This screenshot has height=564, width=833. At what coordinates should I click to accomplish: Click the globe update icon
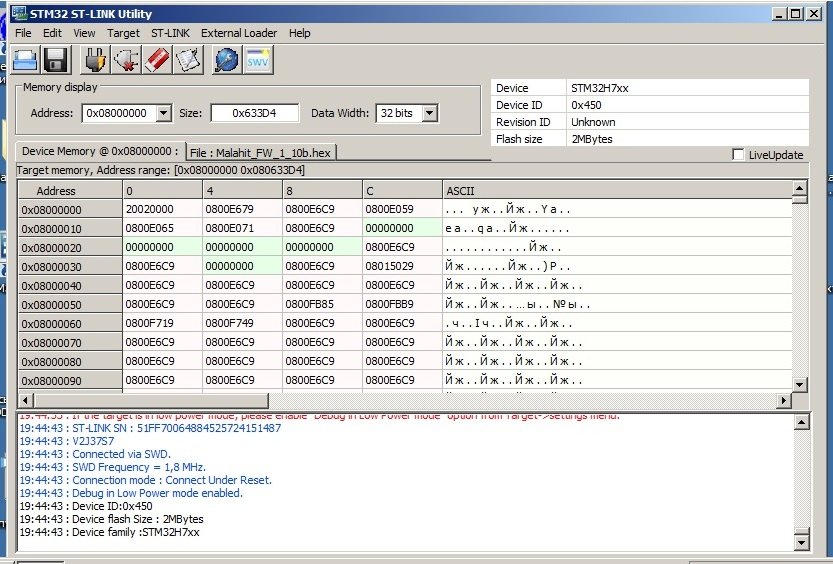click(x=227, y=59)
